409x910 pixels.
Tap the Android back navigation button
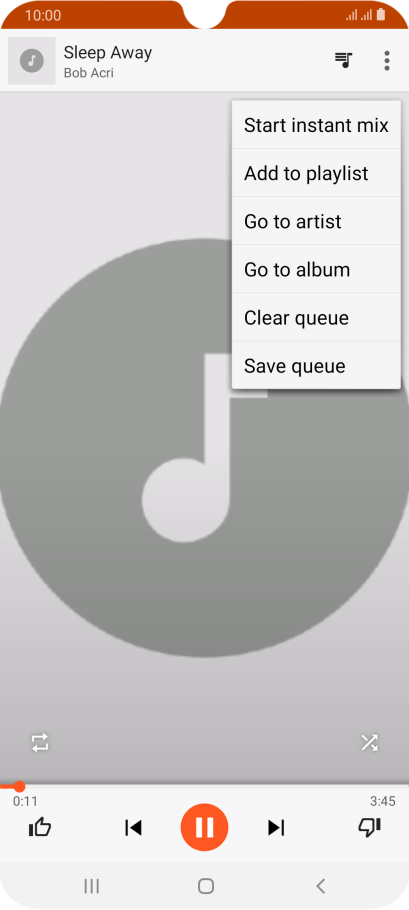320,886
